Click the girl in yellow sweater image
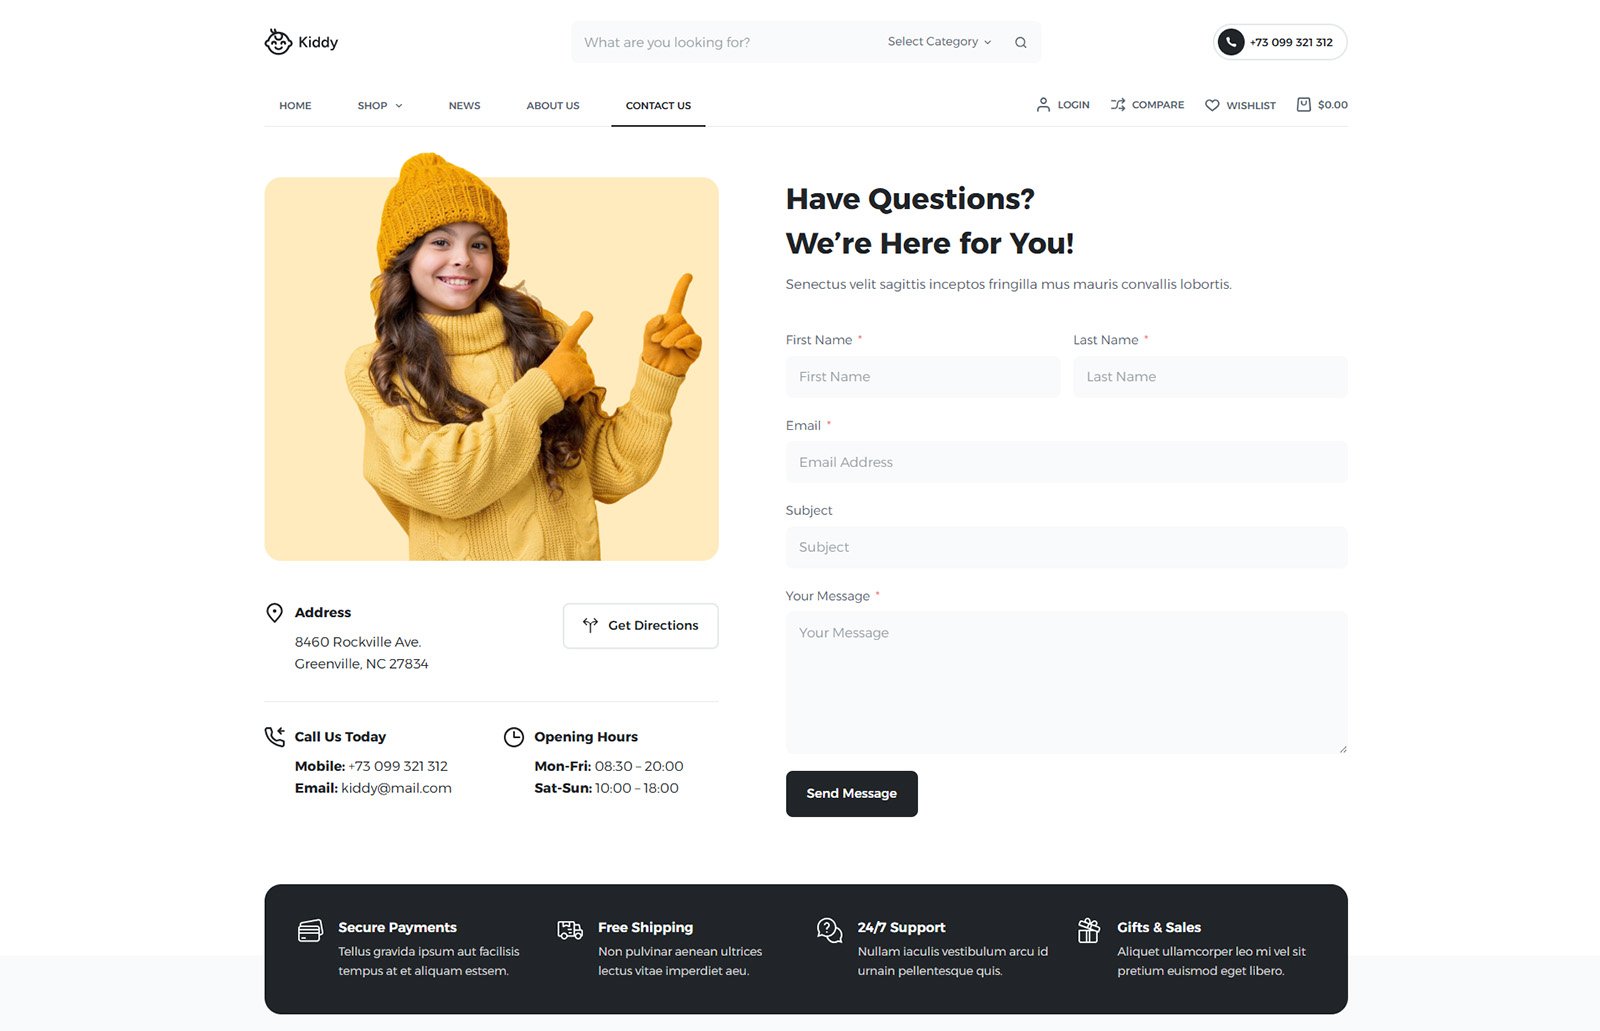This screenshot has width=1600, height=1031. [x=491, y=368]
